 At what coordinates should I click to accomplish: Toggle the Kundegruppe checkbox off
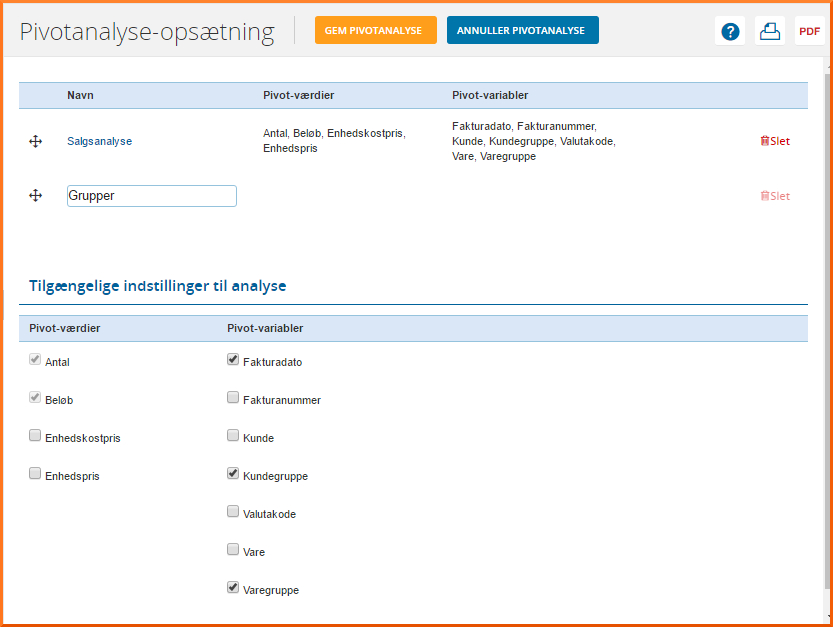232,471
